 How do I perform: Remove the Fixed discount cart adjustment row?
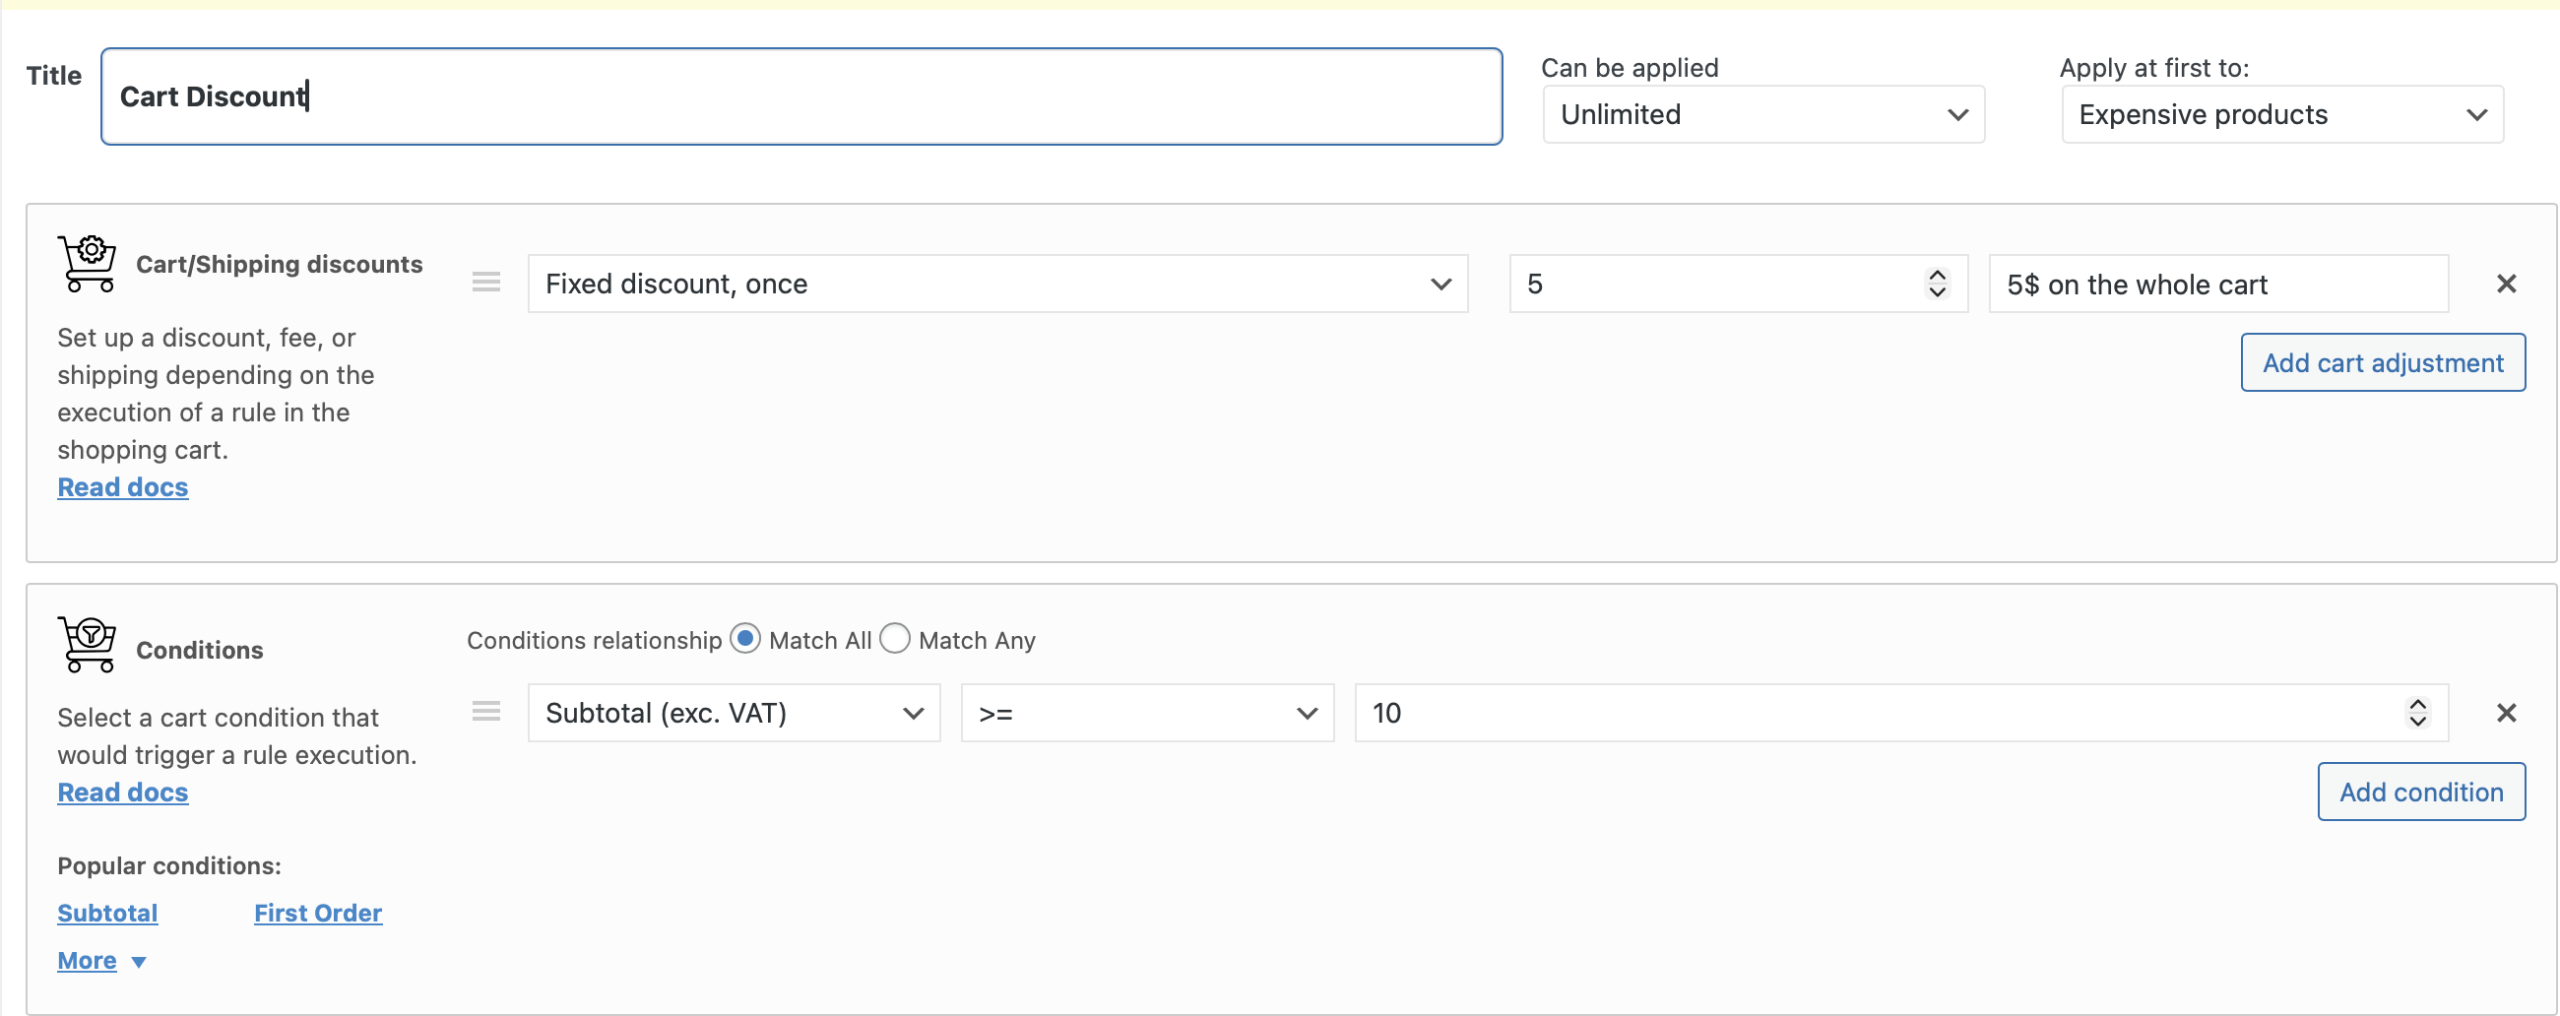click(2505, 284)
